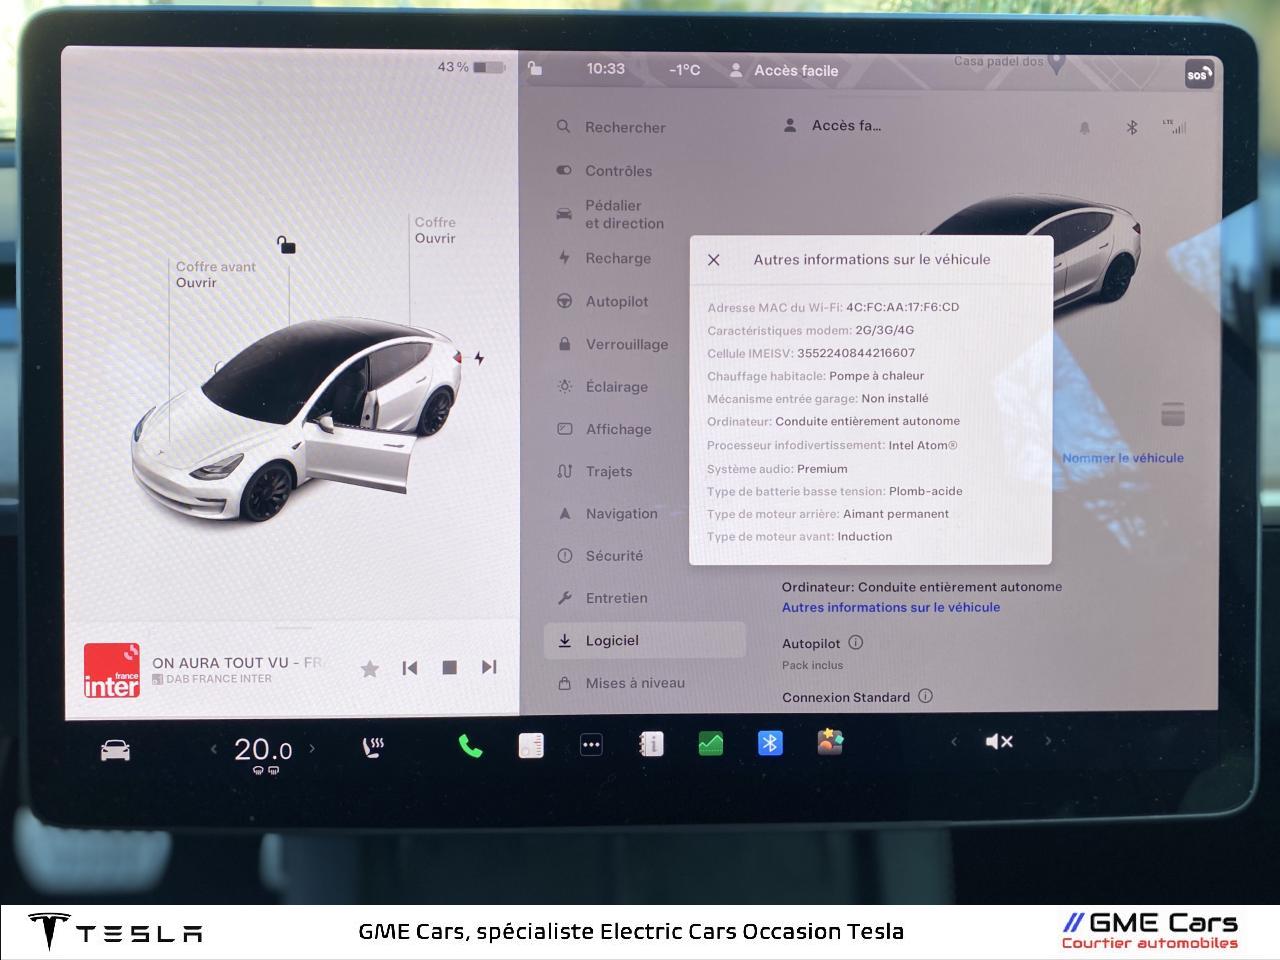Tap the SOS emergency icon
Image resolution: width=1280 pixels, height=960 pixels.
tap(1198, 75)
